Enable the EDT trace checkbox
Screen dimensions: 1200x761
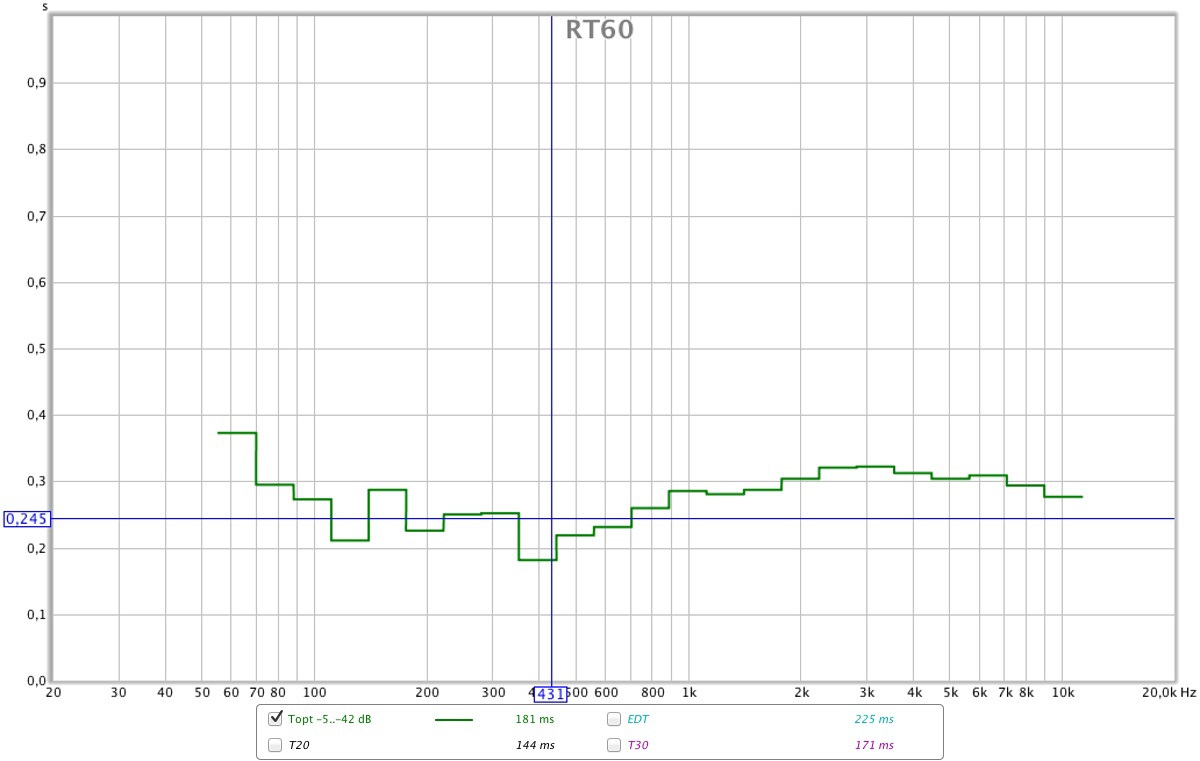pyautogui.click(x=614, y=718)
